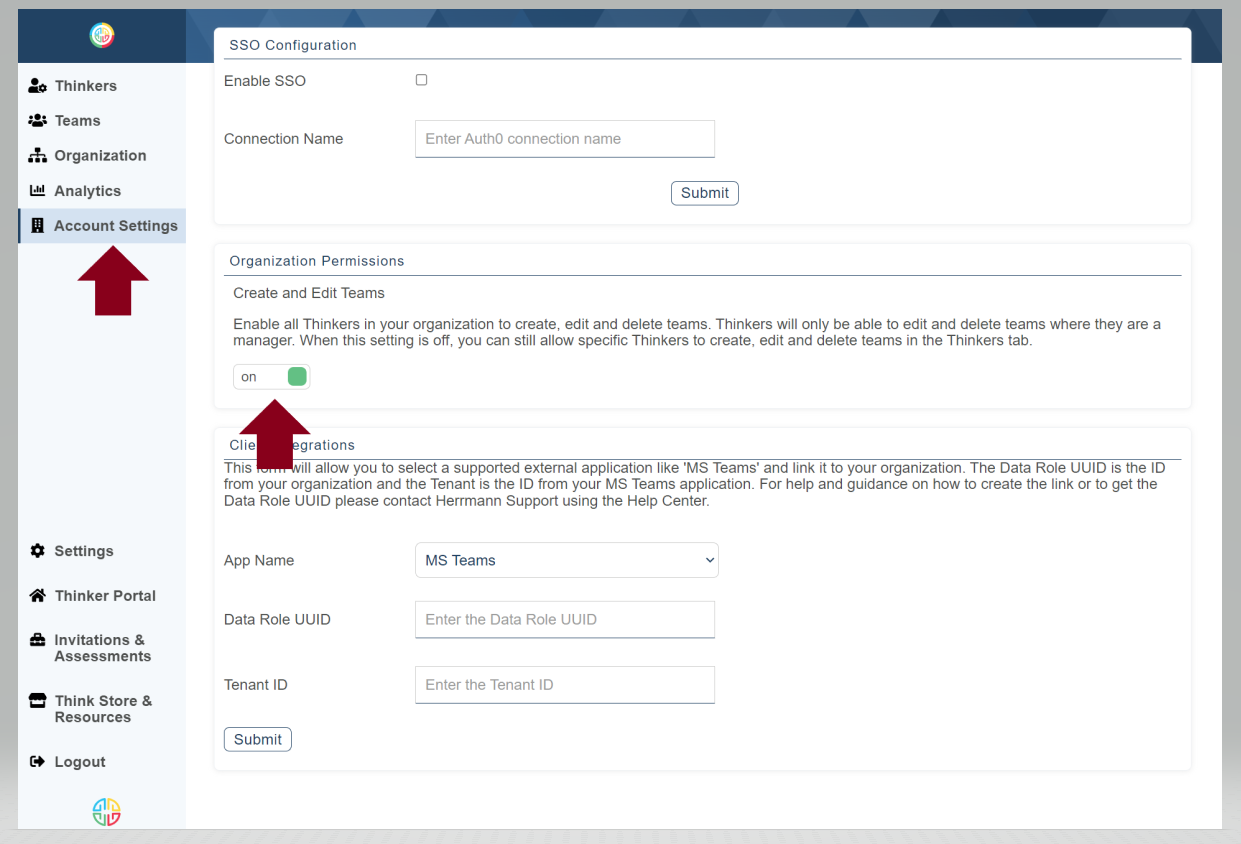Click the Connection Name input field
Viewport: 1241px width, 844px height.
[564, 139]
